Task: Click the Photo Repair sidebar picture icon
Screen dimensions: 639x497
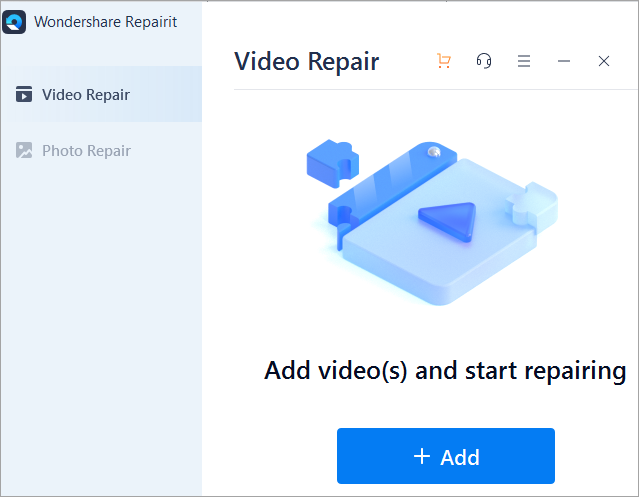Action: coord(24,151)
